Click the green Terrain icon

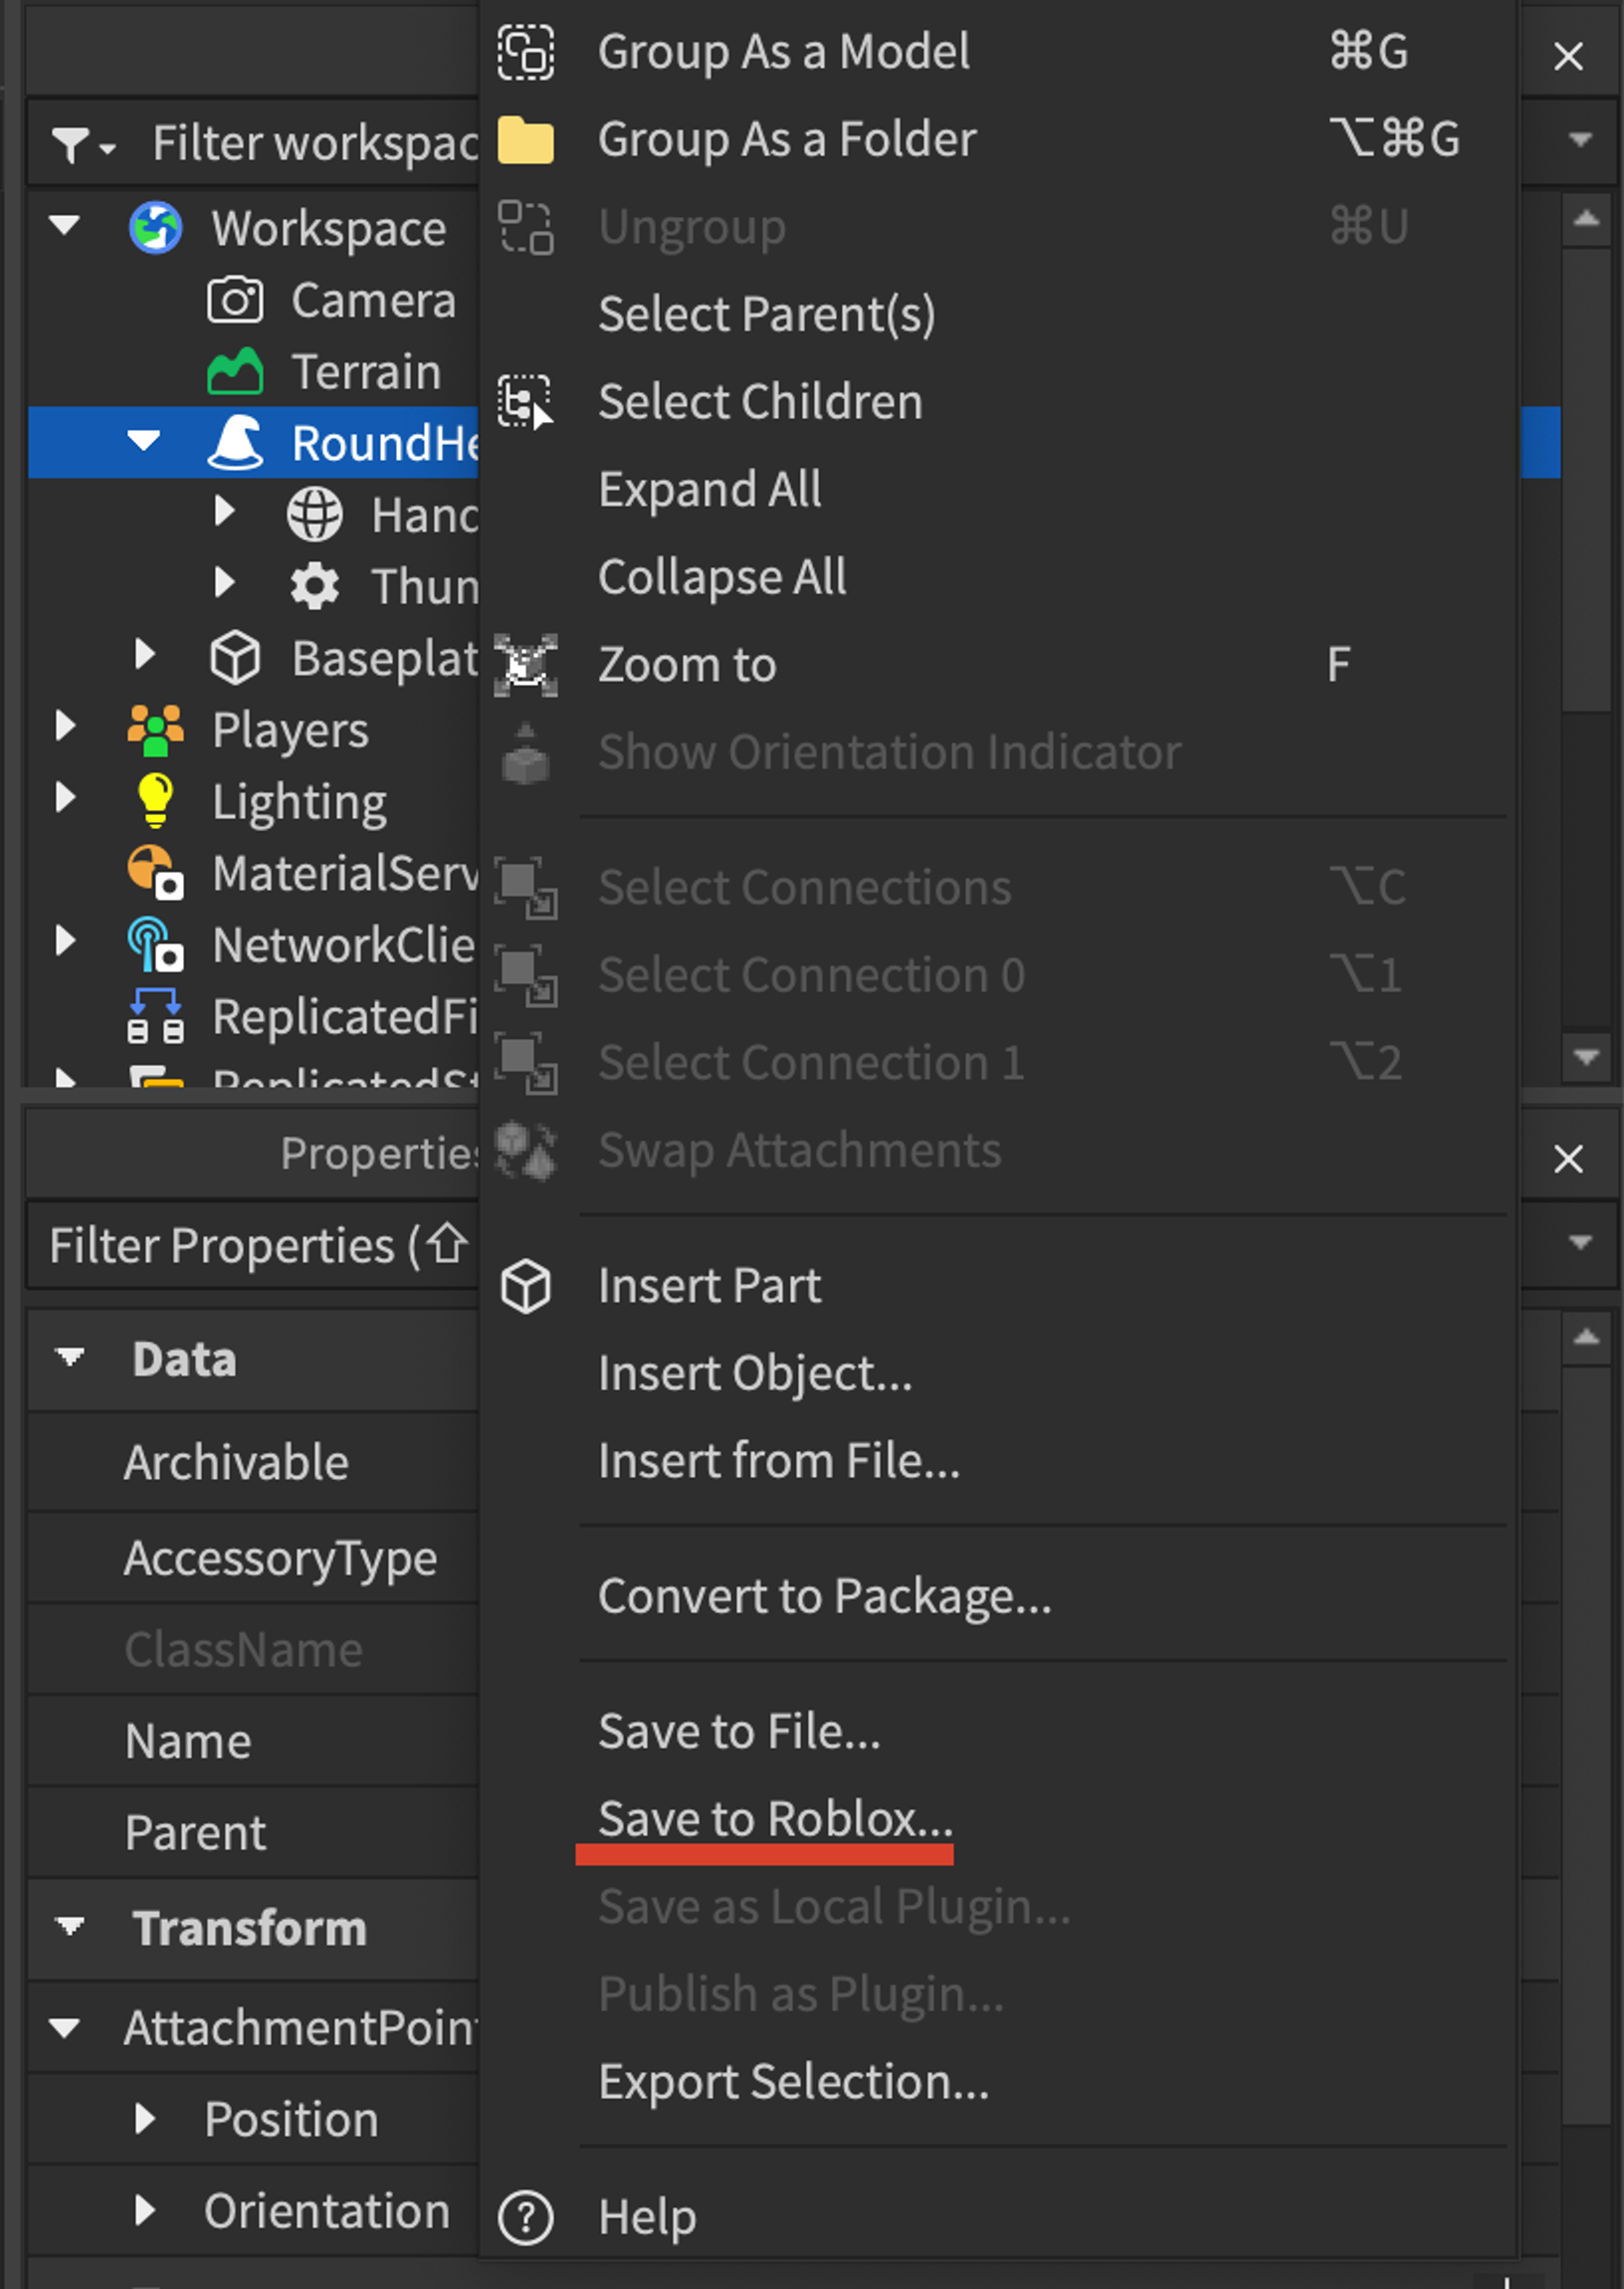pyautogui.click(x=235, y=371)
